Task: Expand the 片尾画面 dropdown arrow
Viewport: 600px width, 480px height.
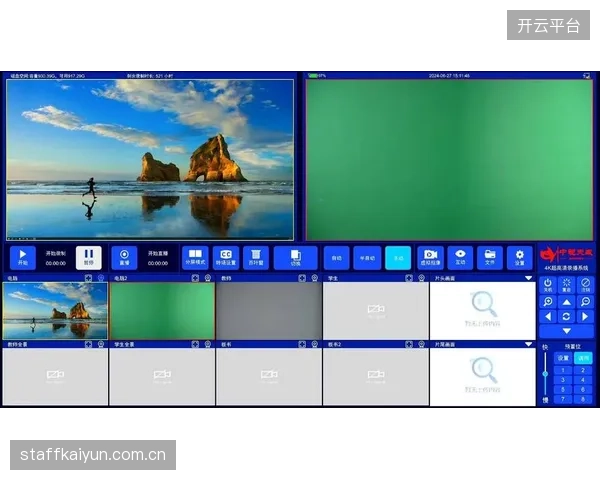Action: point(528,344)
